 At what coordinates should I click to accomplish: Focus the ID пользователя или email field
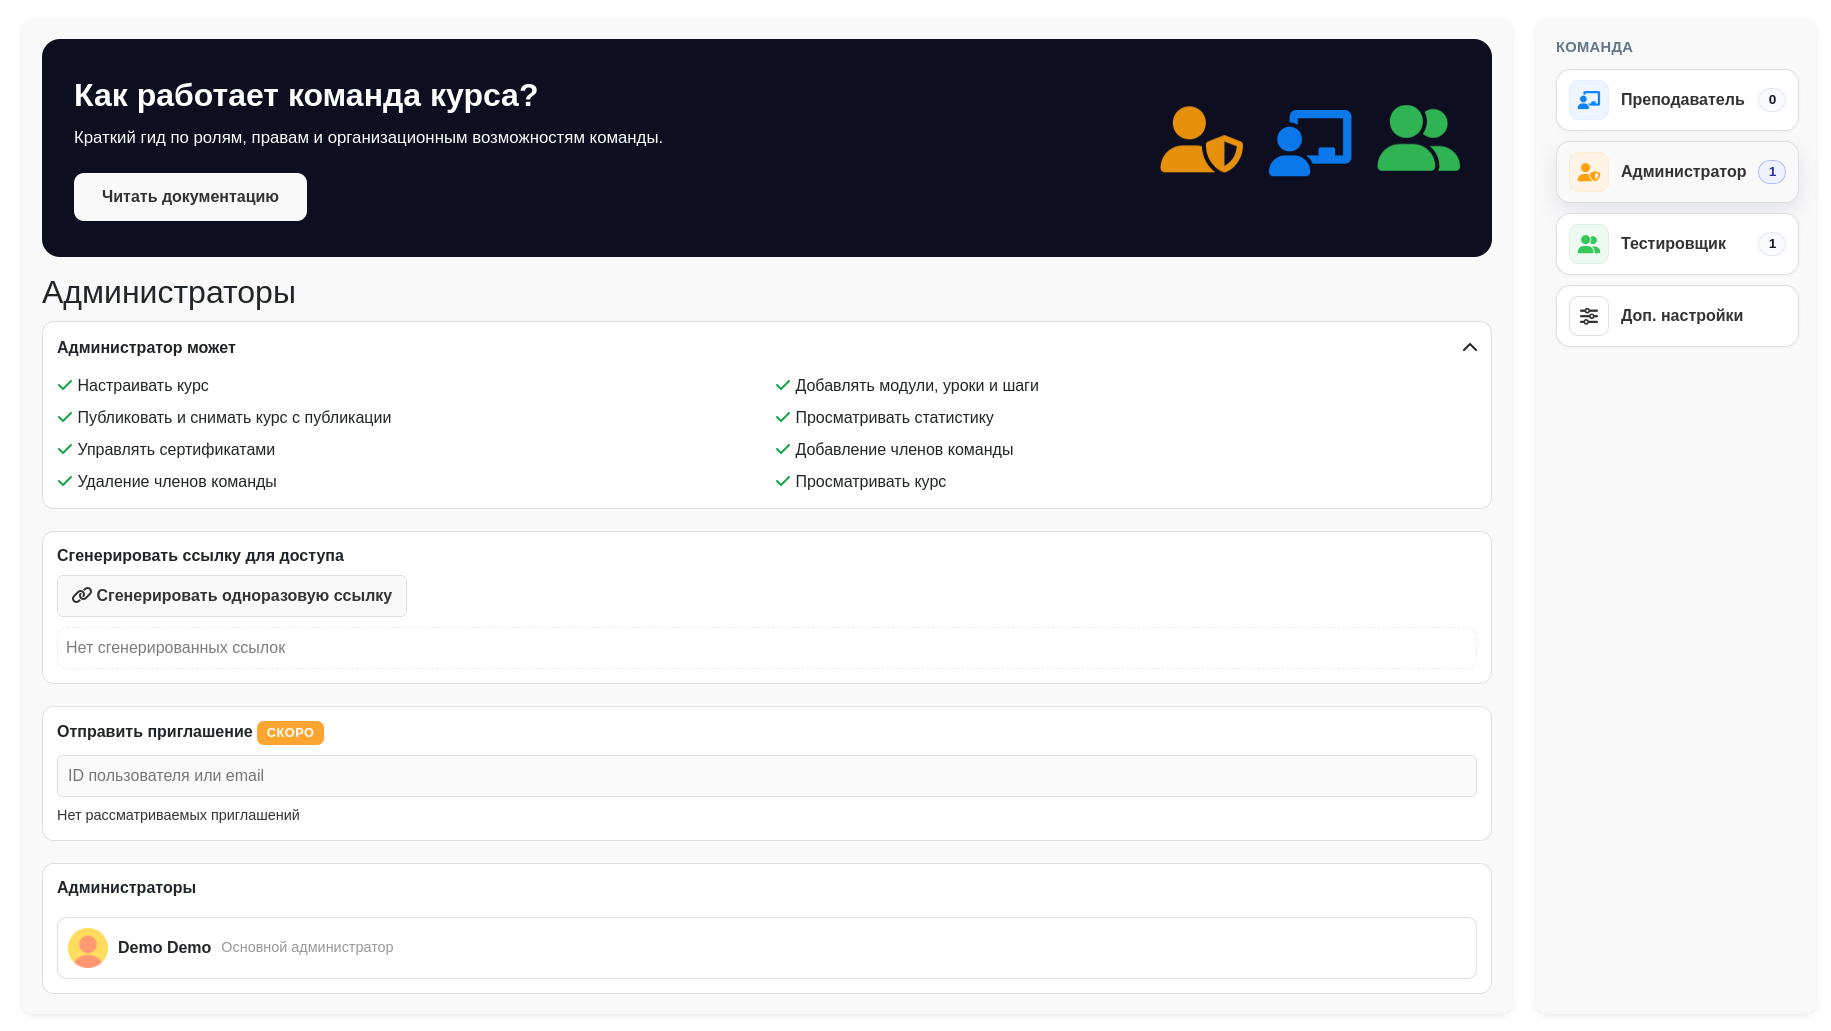click(x=766, y=776)
